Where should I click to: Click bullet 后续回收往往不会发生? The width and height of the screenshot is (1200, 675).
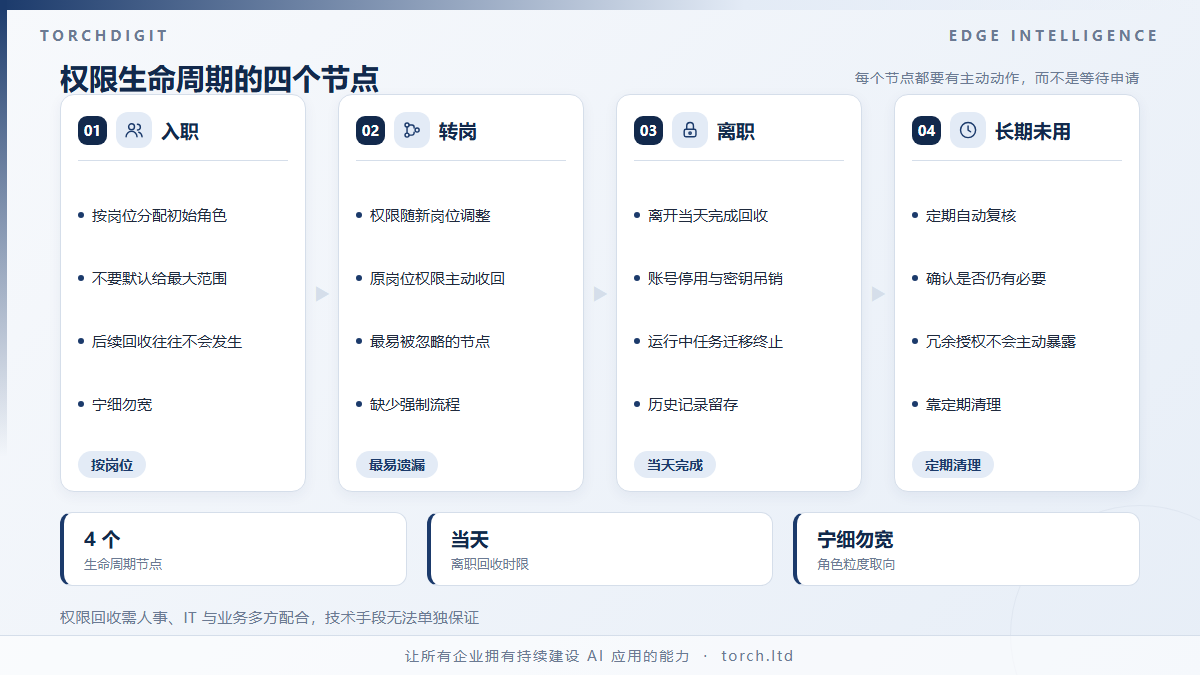tap(167, 341)
